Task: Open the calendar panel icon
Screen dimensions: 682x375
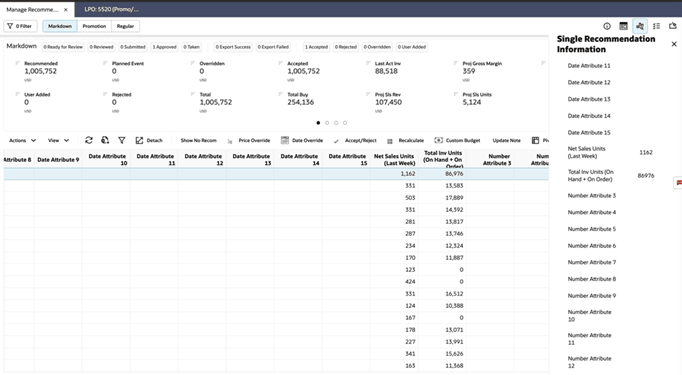Action: tap(623, 26)
